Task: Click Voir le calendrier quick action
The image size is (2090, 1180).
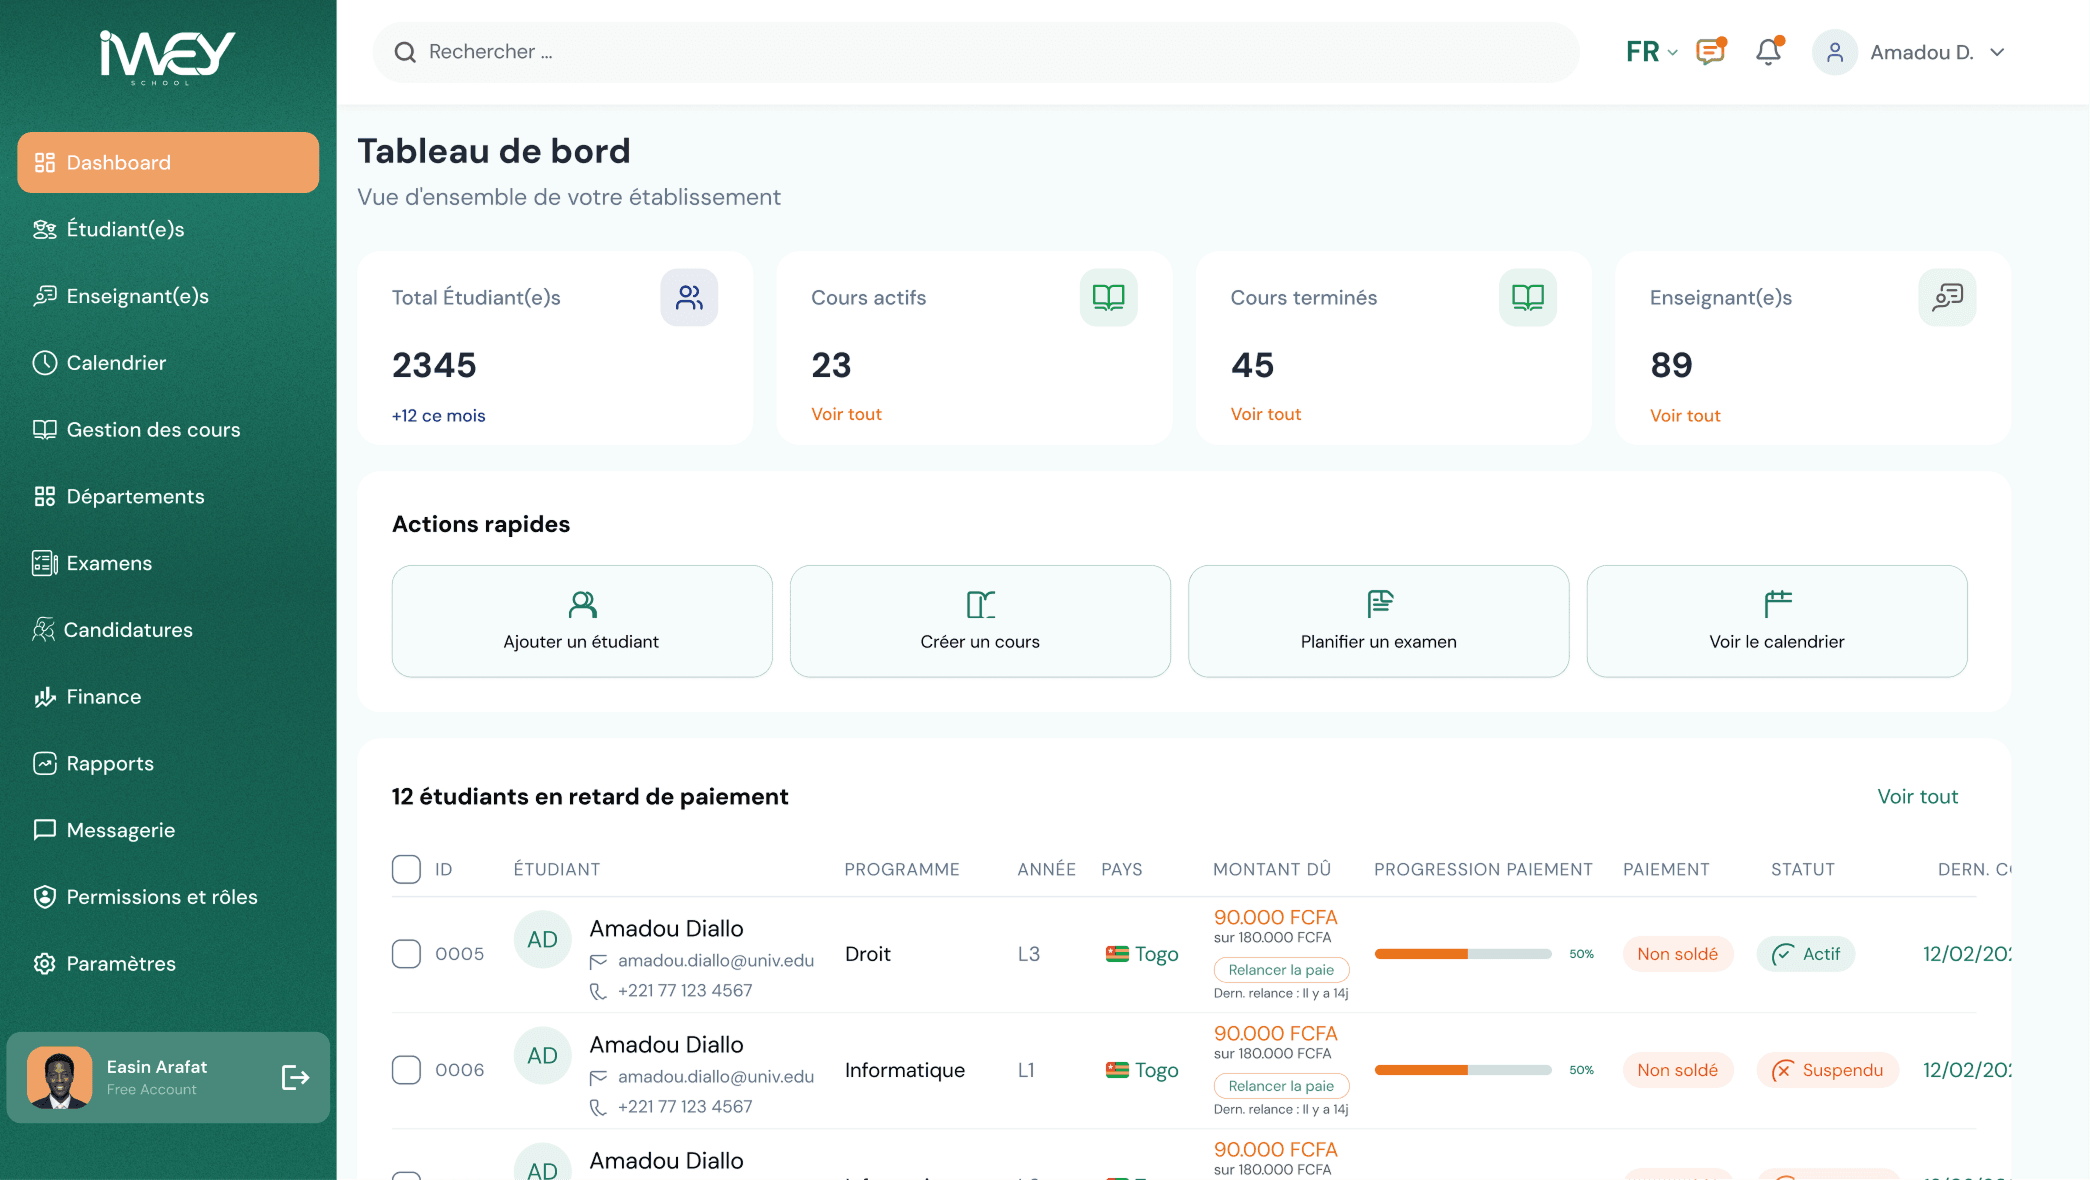Action: (x=1777, y=621)
